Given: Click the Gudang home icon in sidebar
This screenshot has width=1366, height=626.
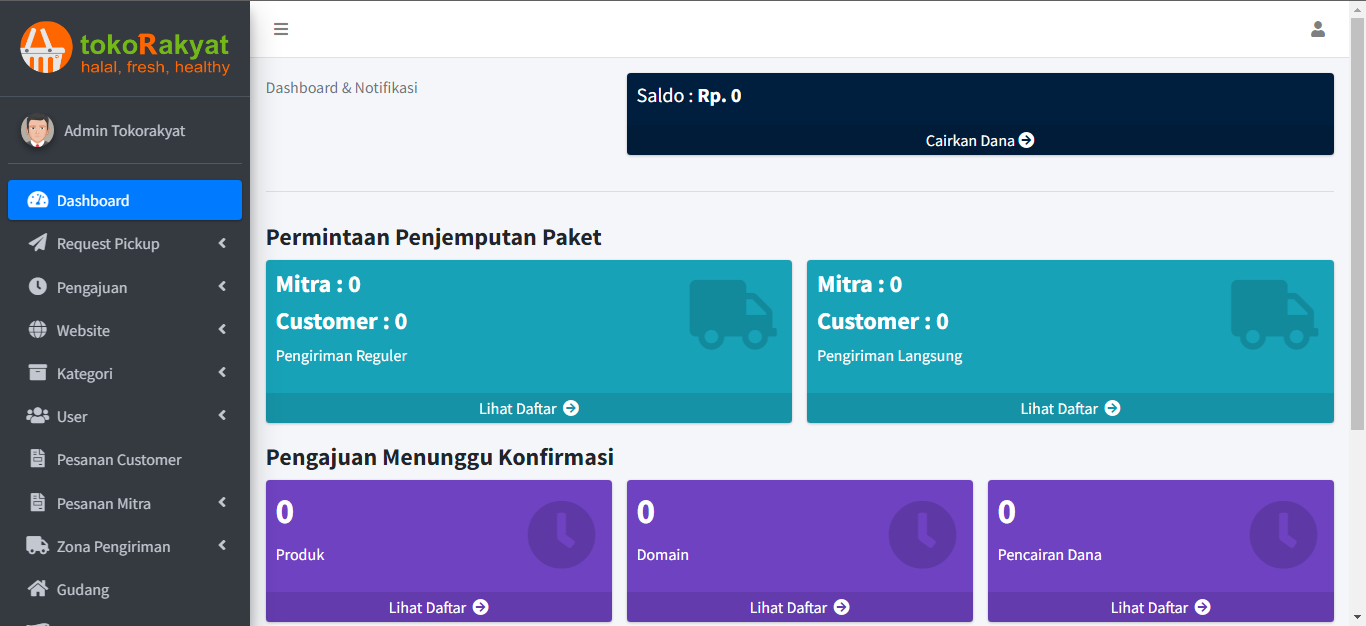Looking at the screenshot, I should pyautogui.click(x=38, y=589).
